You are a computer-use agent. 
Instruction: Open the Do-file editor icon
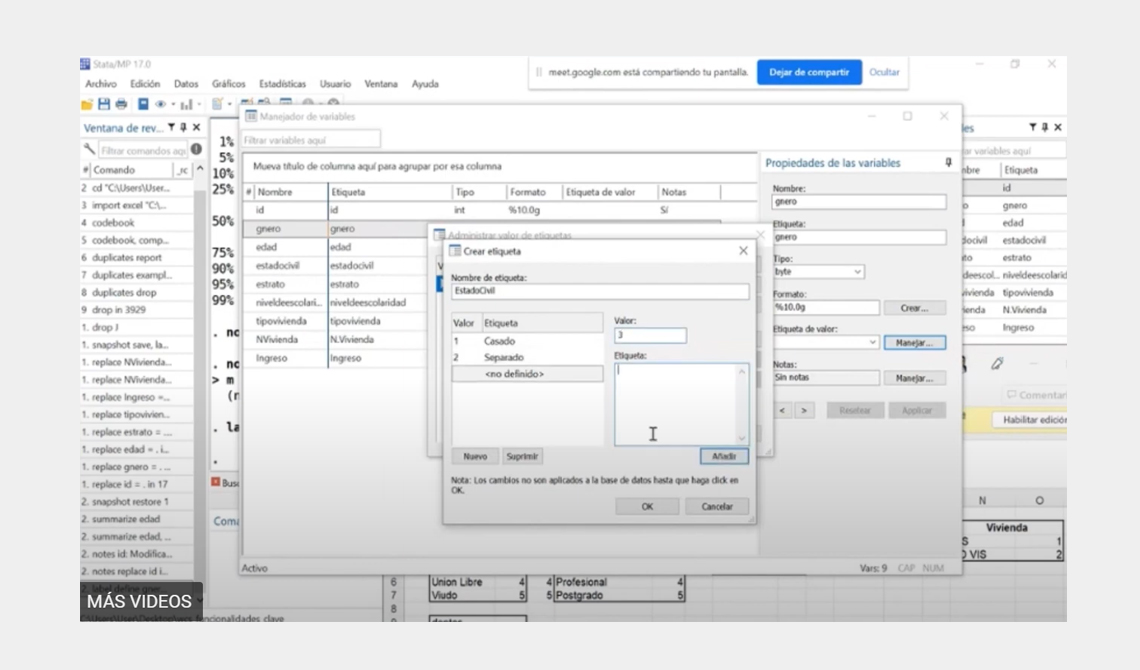coord(217,105)
